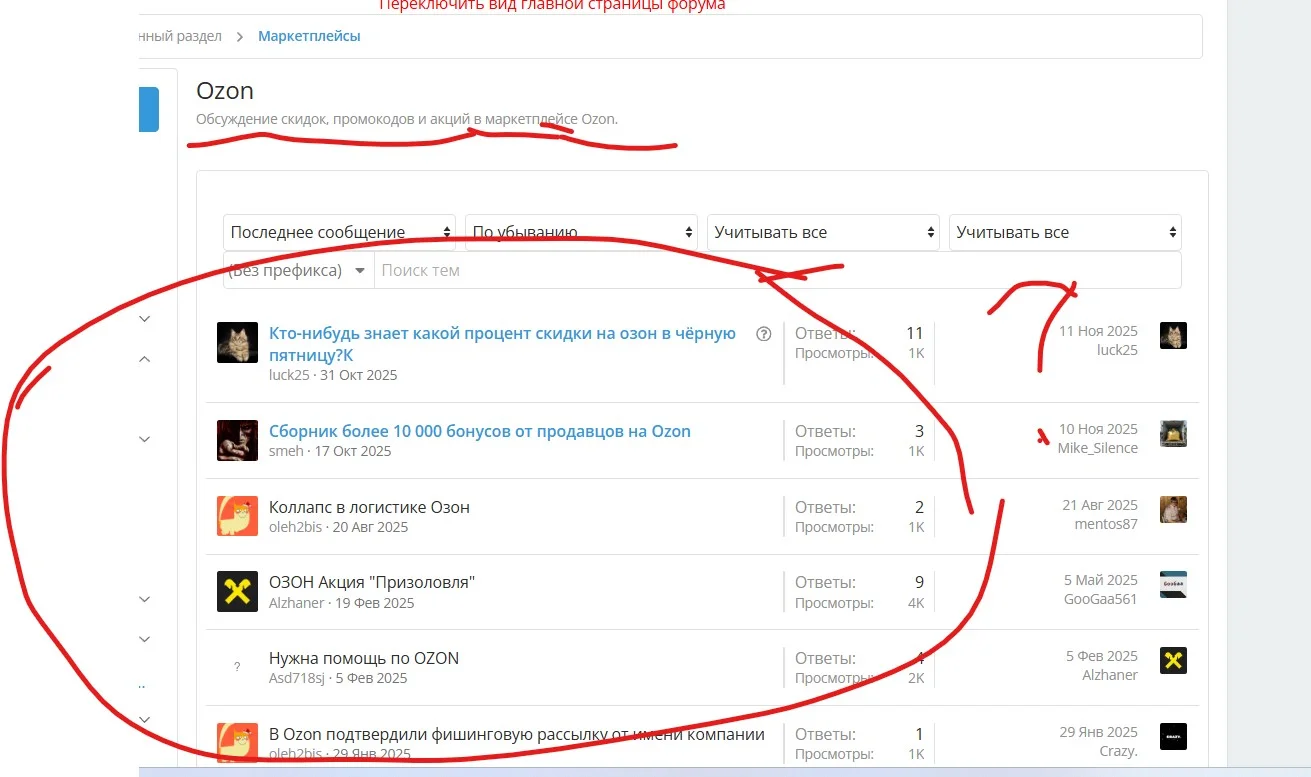Viewport: 1311px width, 777px height.
Task: Open thread "Коллапс в логистике Озон"
Action: coord(369,507)
